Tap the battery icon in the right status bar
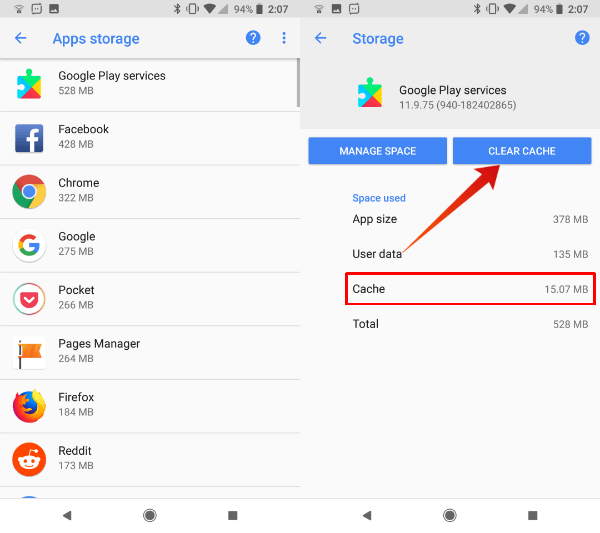The width and height of the screenshot is (600, 533). (559, 8)
